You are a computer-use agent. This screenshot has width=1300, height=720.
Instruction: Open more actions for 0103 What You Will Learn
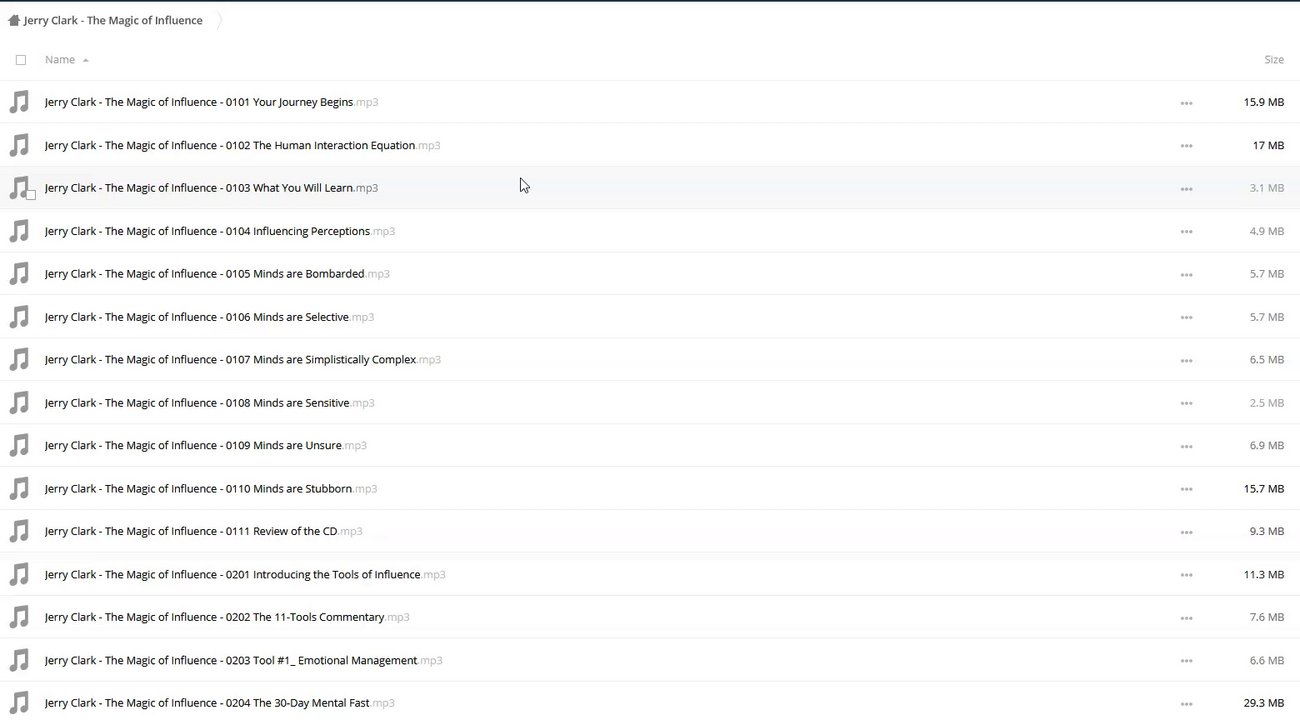click(1186, 189)
